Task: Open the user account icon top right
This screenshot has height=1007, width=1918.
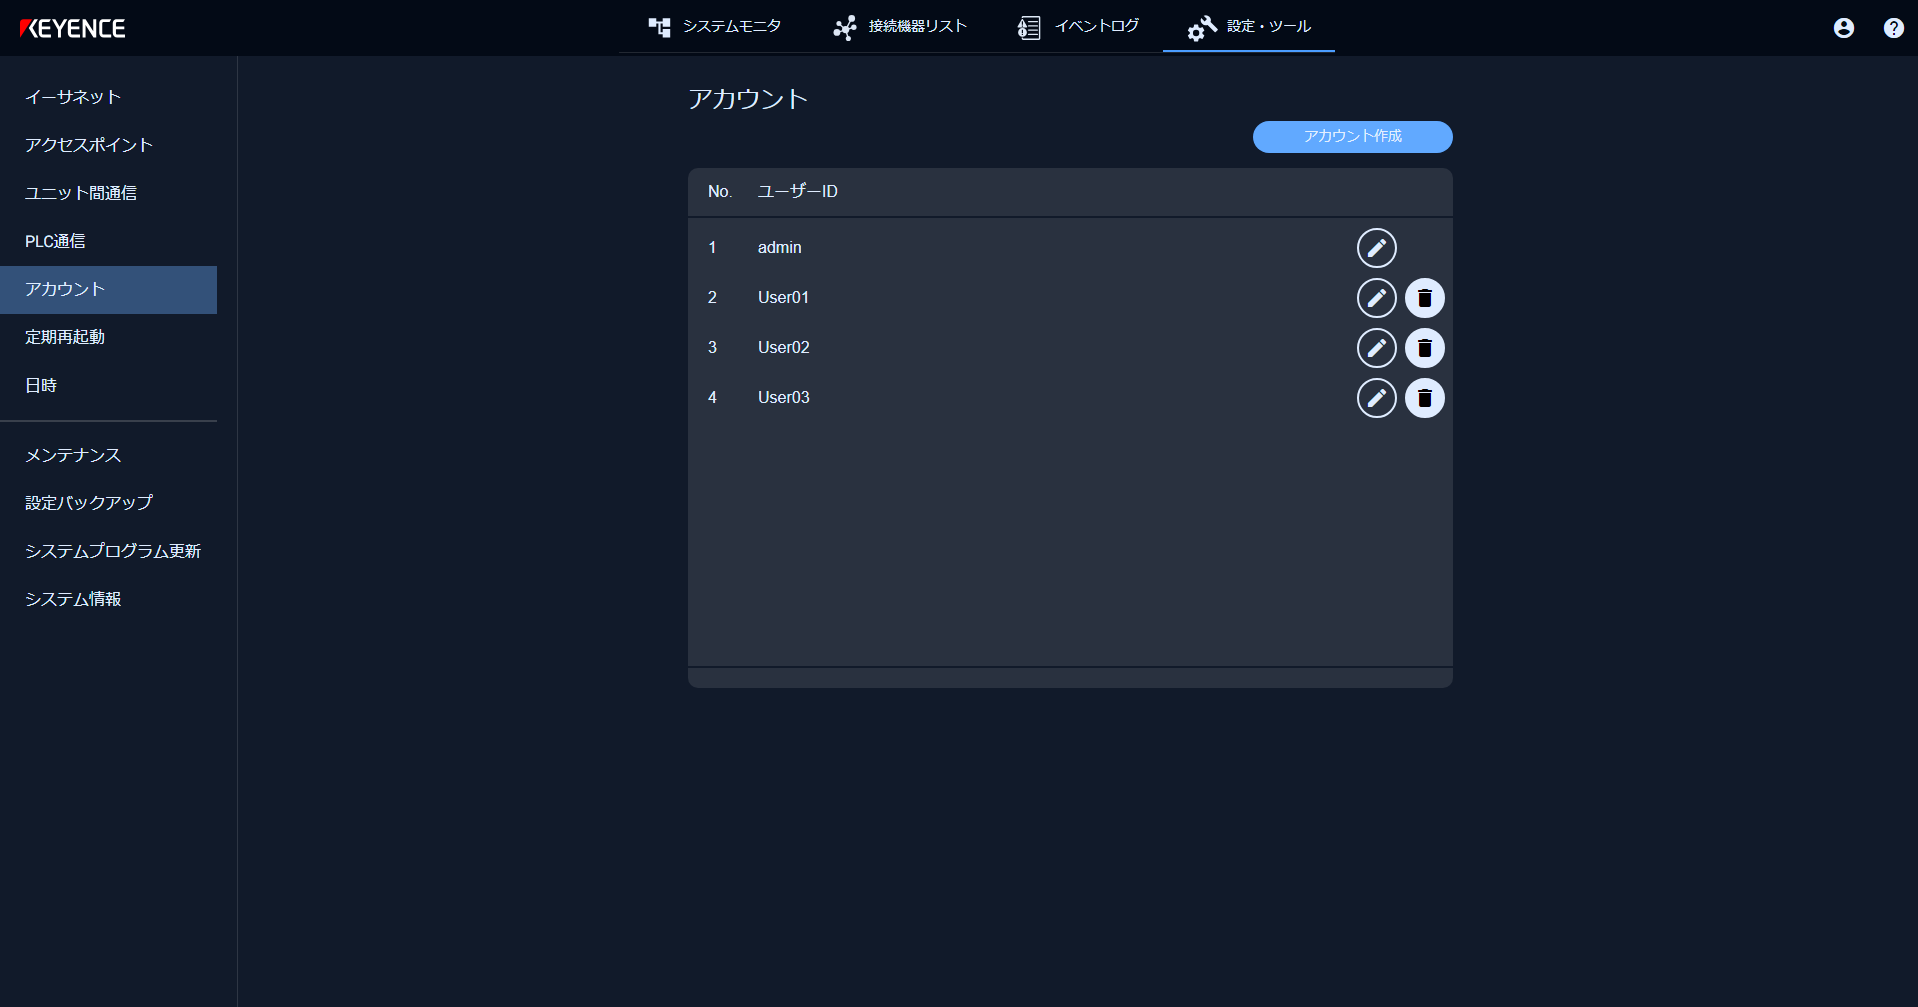Action: 1843,28
